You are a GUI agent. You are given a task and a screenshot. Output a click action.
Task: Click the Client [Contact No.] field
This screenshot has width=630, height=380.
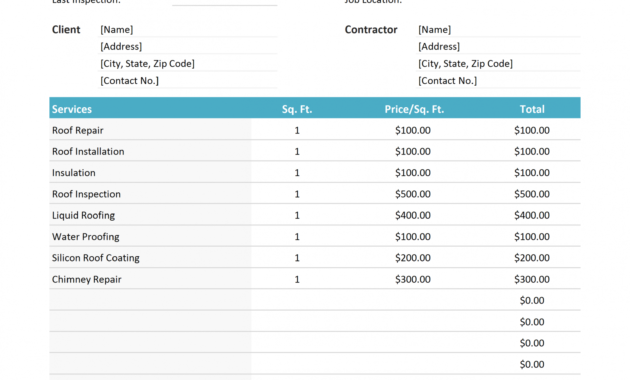pos(188,80)
